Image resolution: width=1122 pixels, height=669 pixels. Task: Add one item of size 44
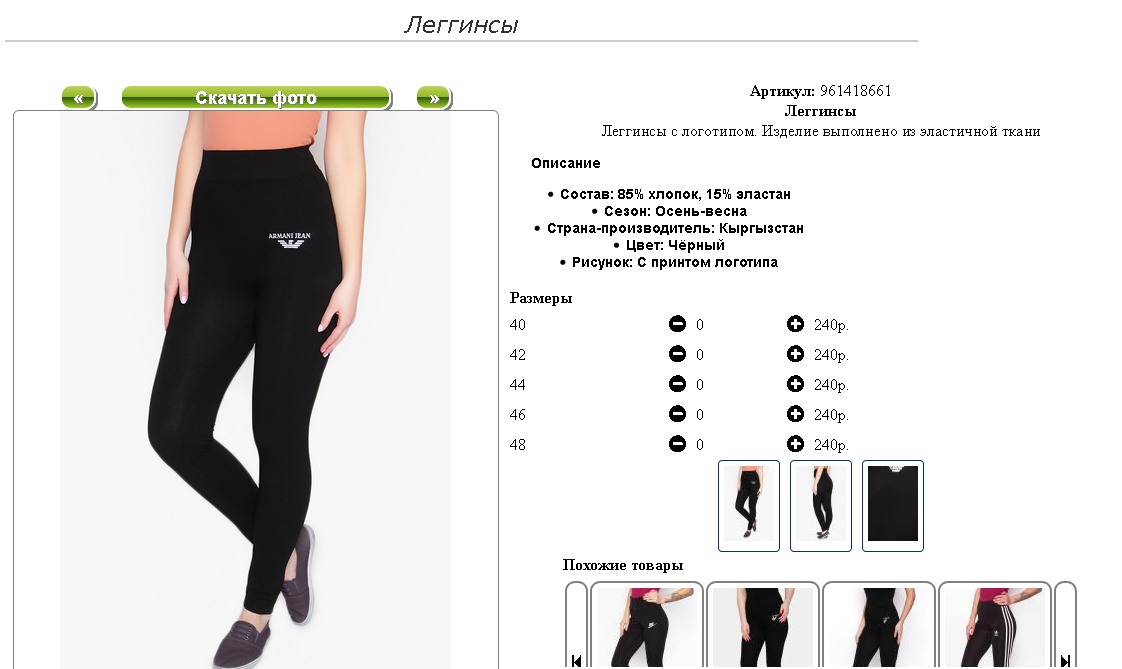pyautogui.click(x=795, y=384)
